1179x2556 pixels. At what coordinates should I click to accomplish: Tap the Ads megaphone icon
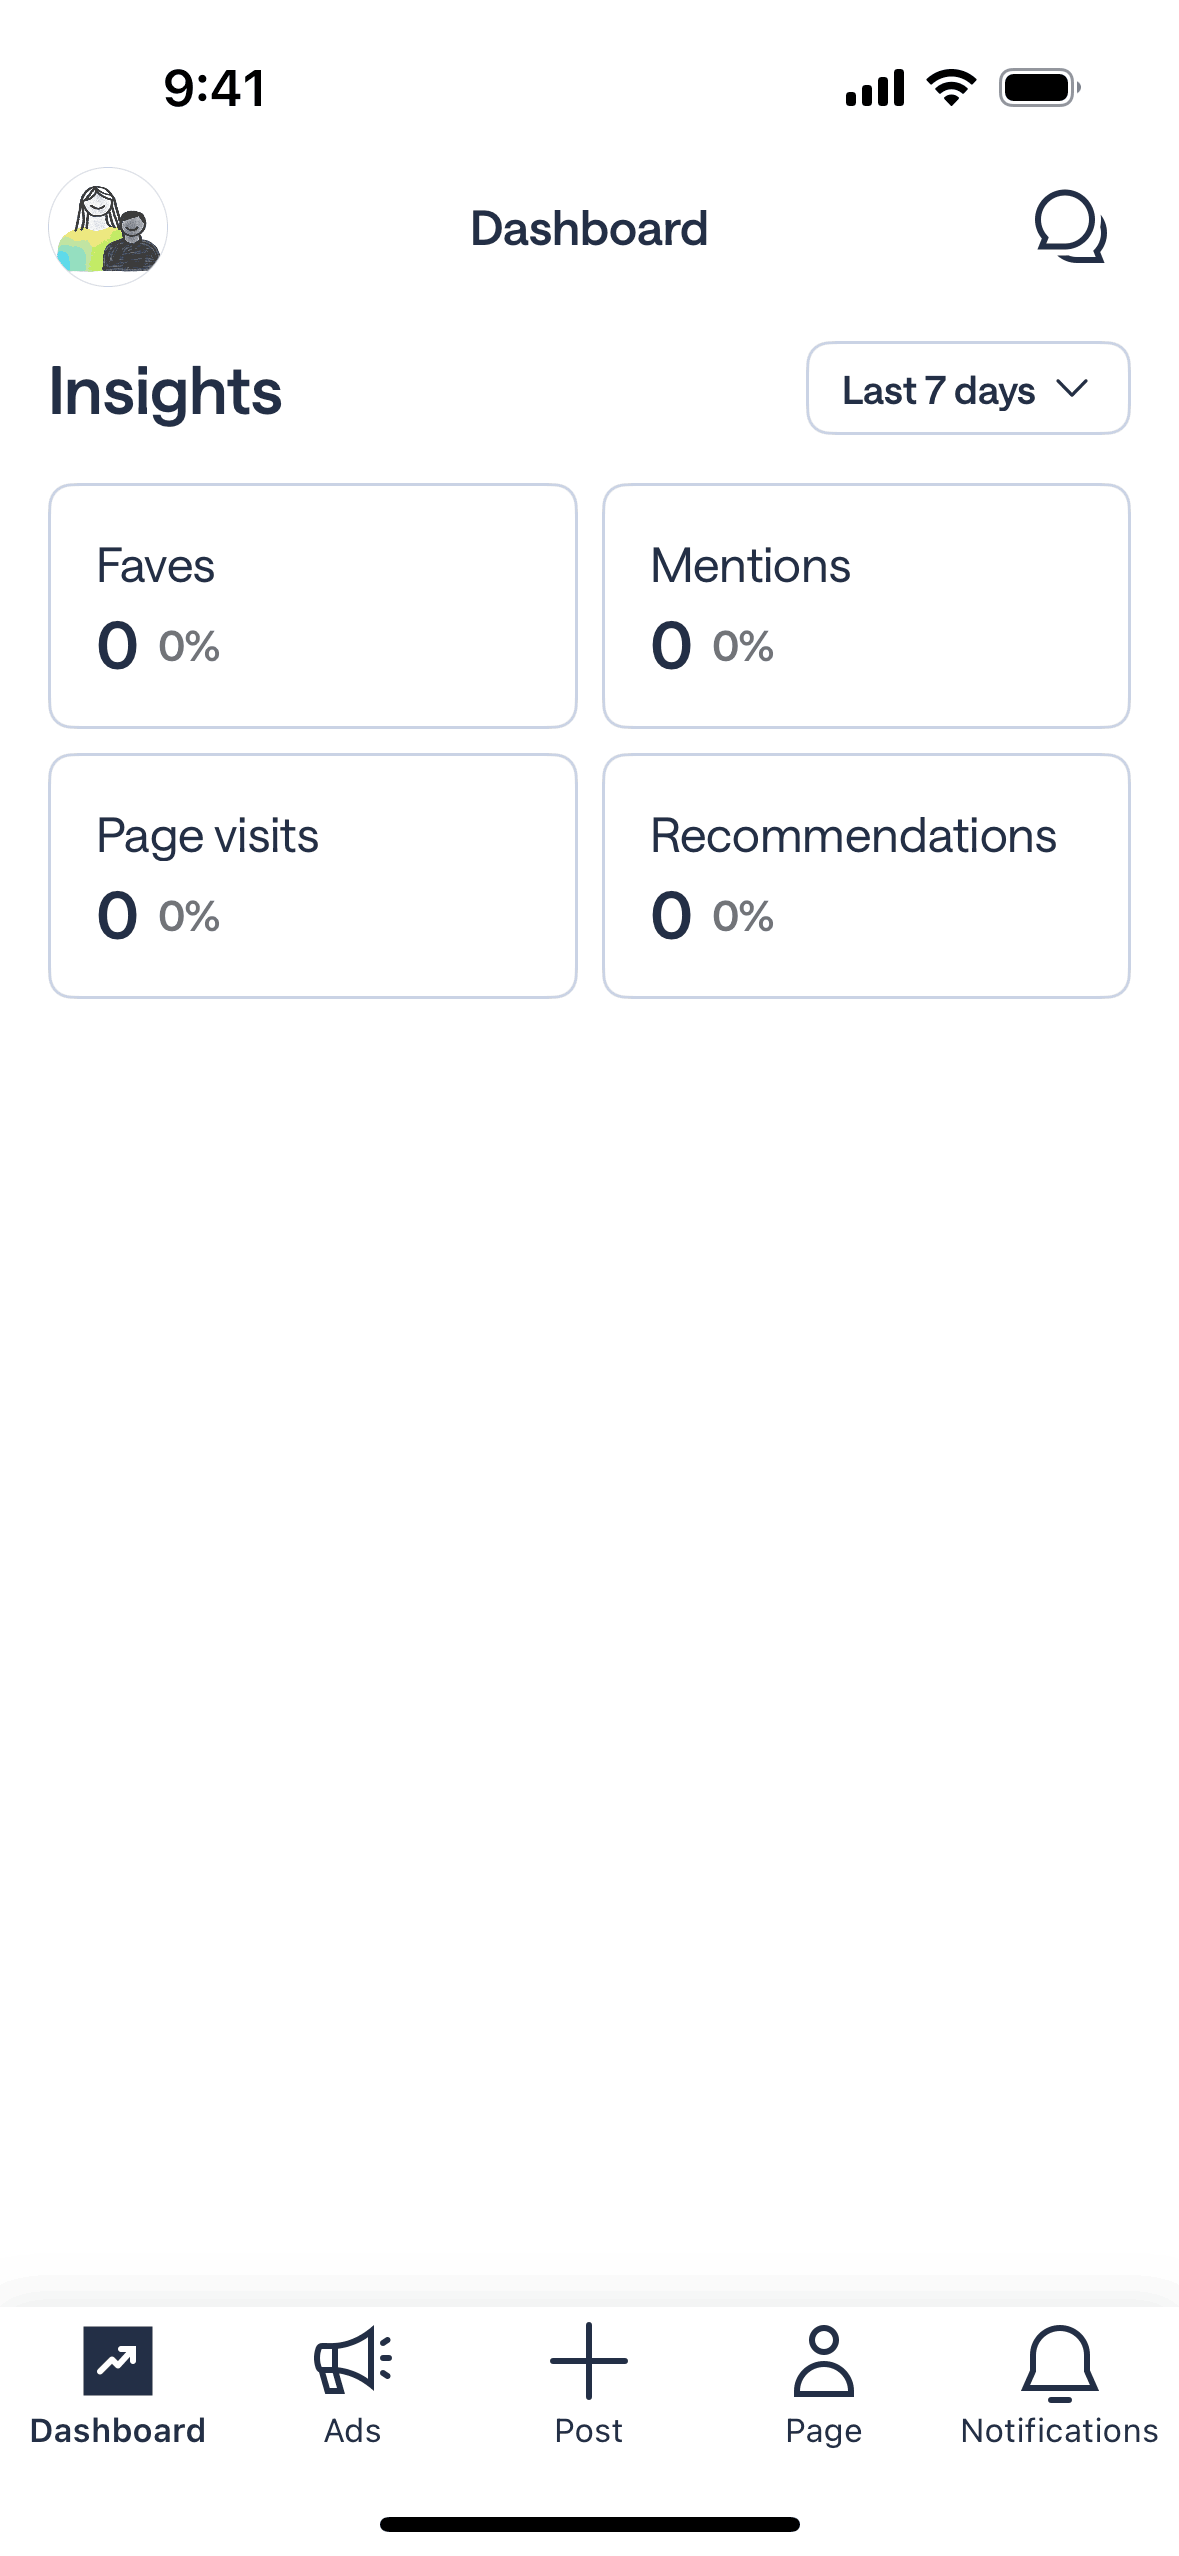pyautogui.click(x=353, y=2361)
